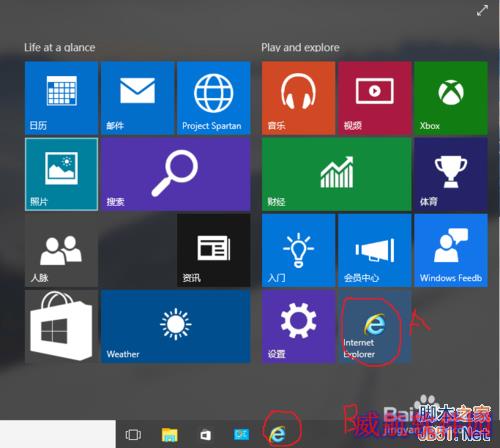Open the 财经 finance tile
This screenshot has width=500, height=448.
(x=337, y=174)
